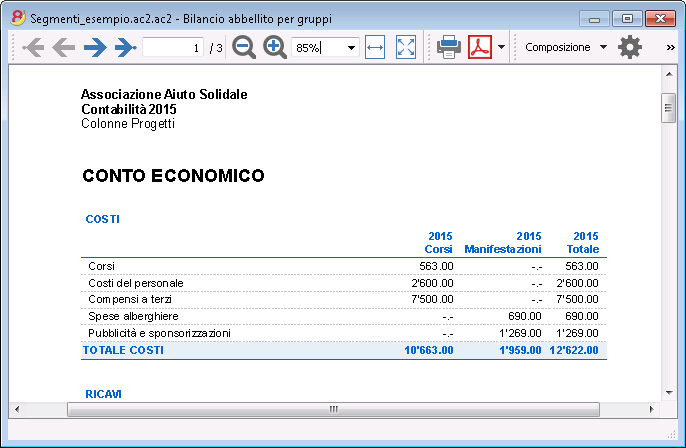
Task: Click the horizontal scrollbar left arrow
Action: (17, 410)
